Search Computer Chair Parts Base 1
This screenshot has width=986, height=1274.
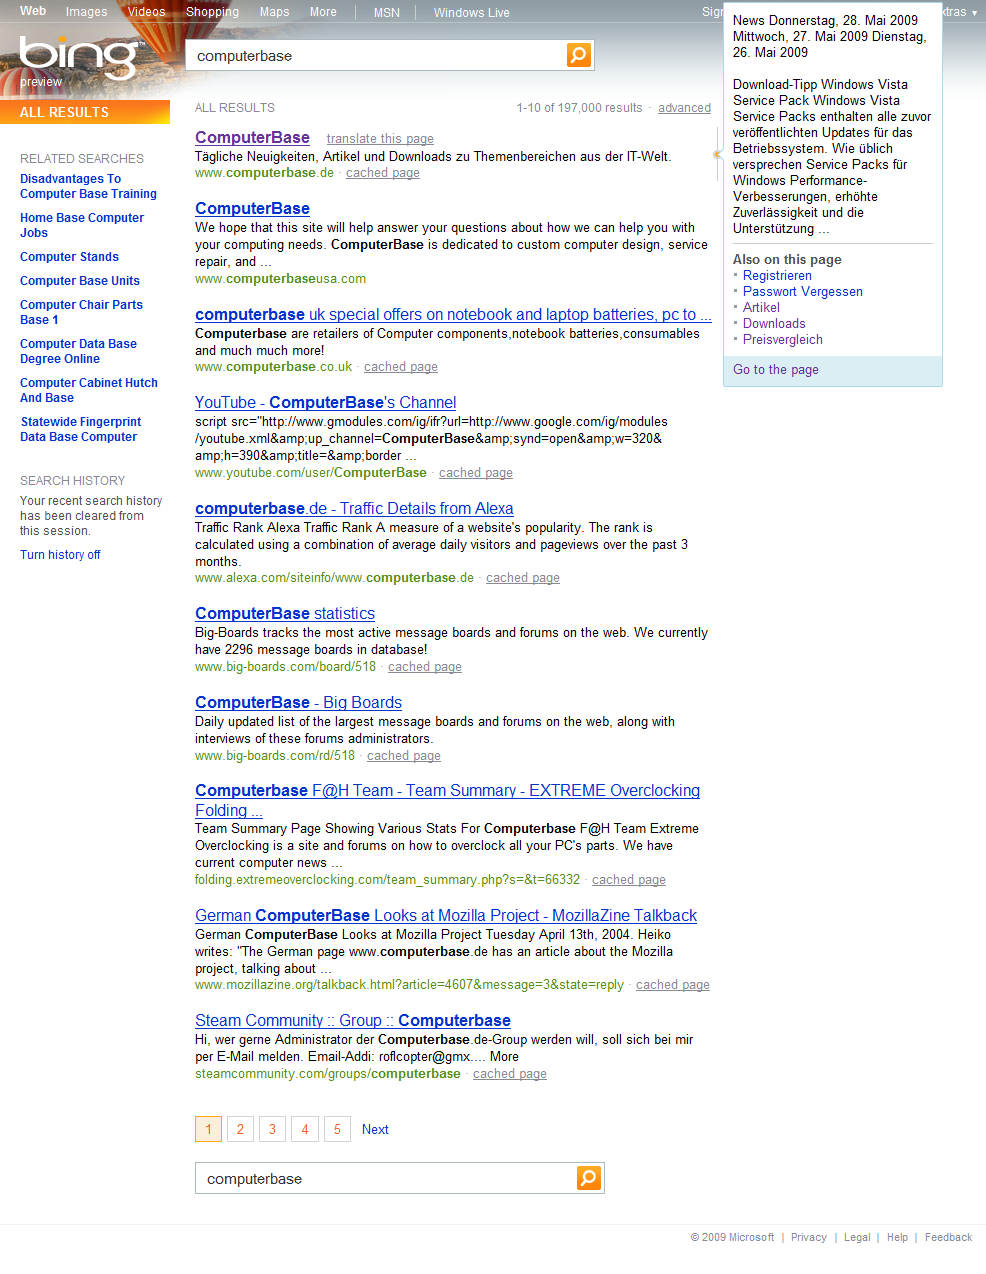[81, 312]
